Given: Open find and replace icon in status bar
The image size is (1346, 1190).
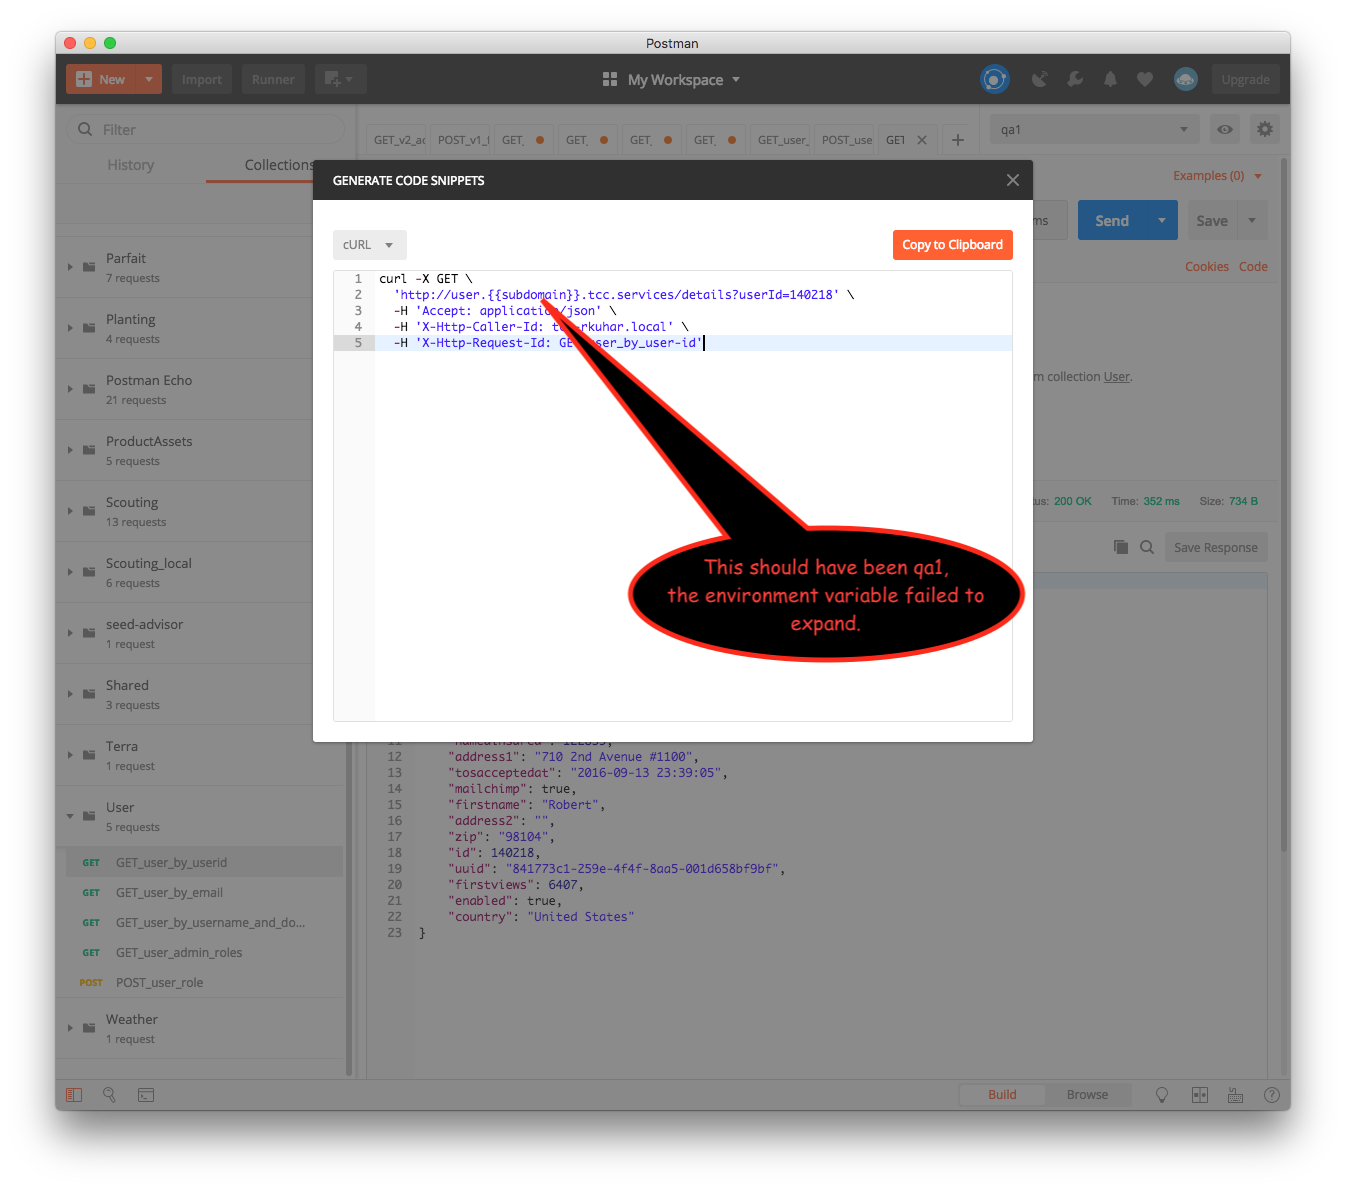Looking at the screenshot, I should [x=110, y=1095].
